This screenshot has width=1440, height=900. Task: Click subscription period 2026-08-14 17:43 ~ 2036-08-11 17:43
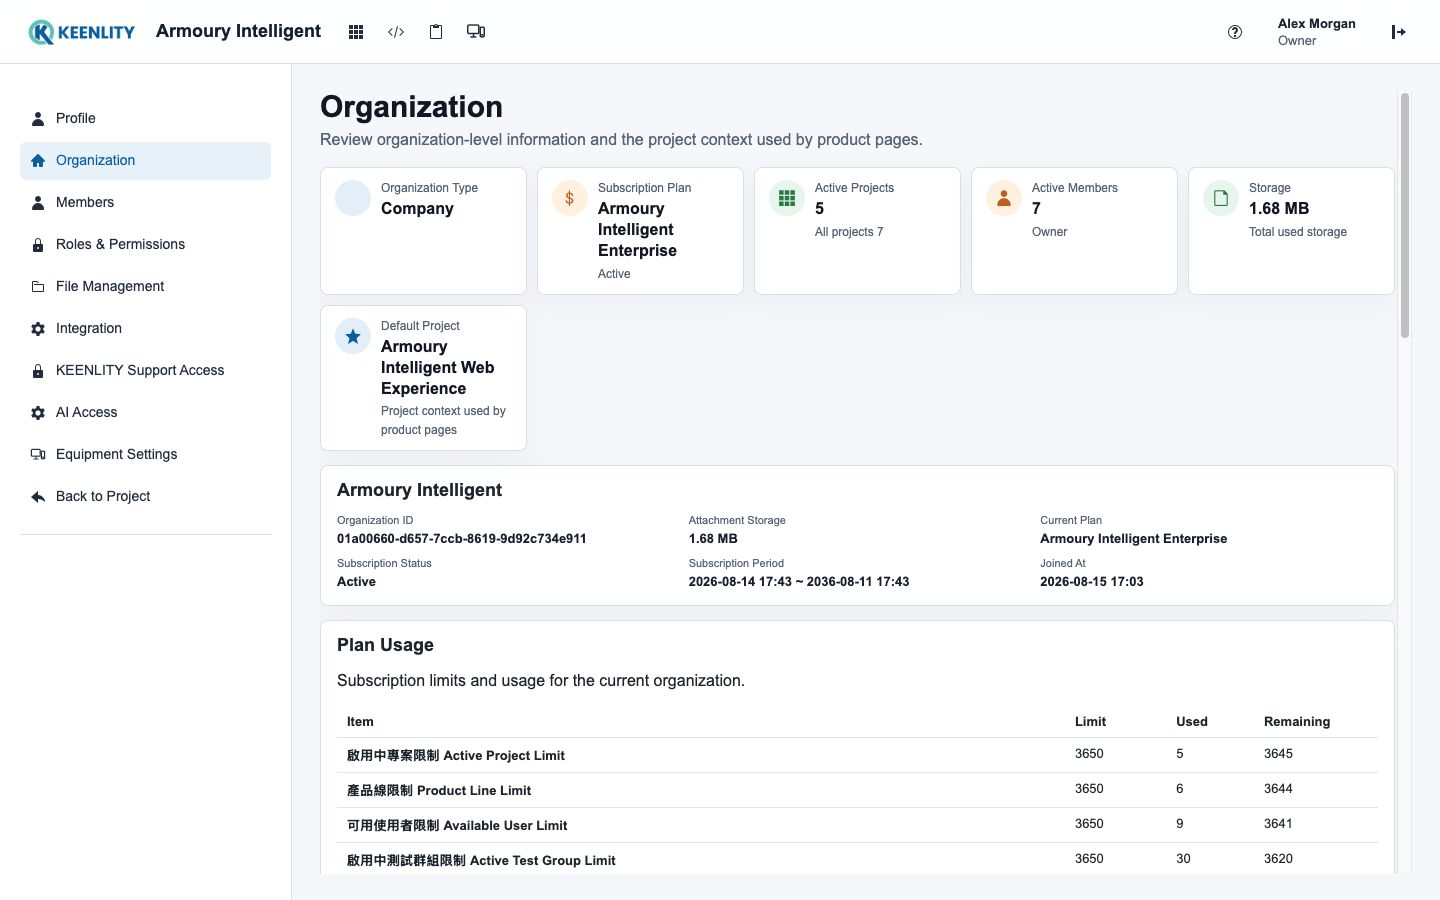click(799, 582)
